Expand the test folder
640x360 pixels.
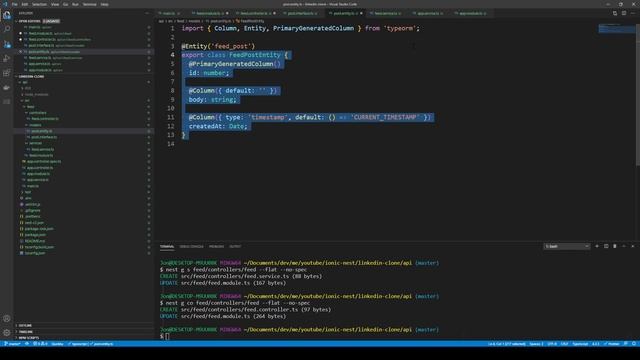tap(27, 192)
